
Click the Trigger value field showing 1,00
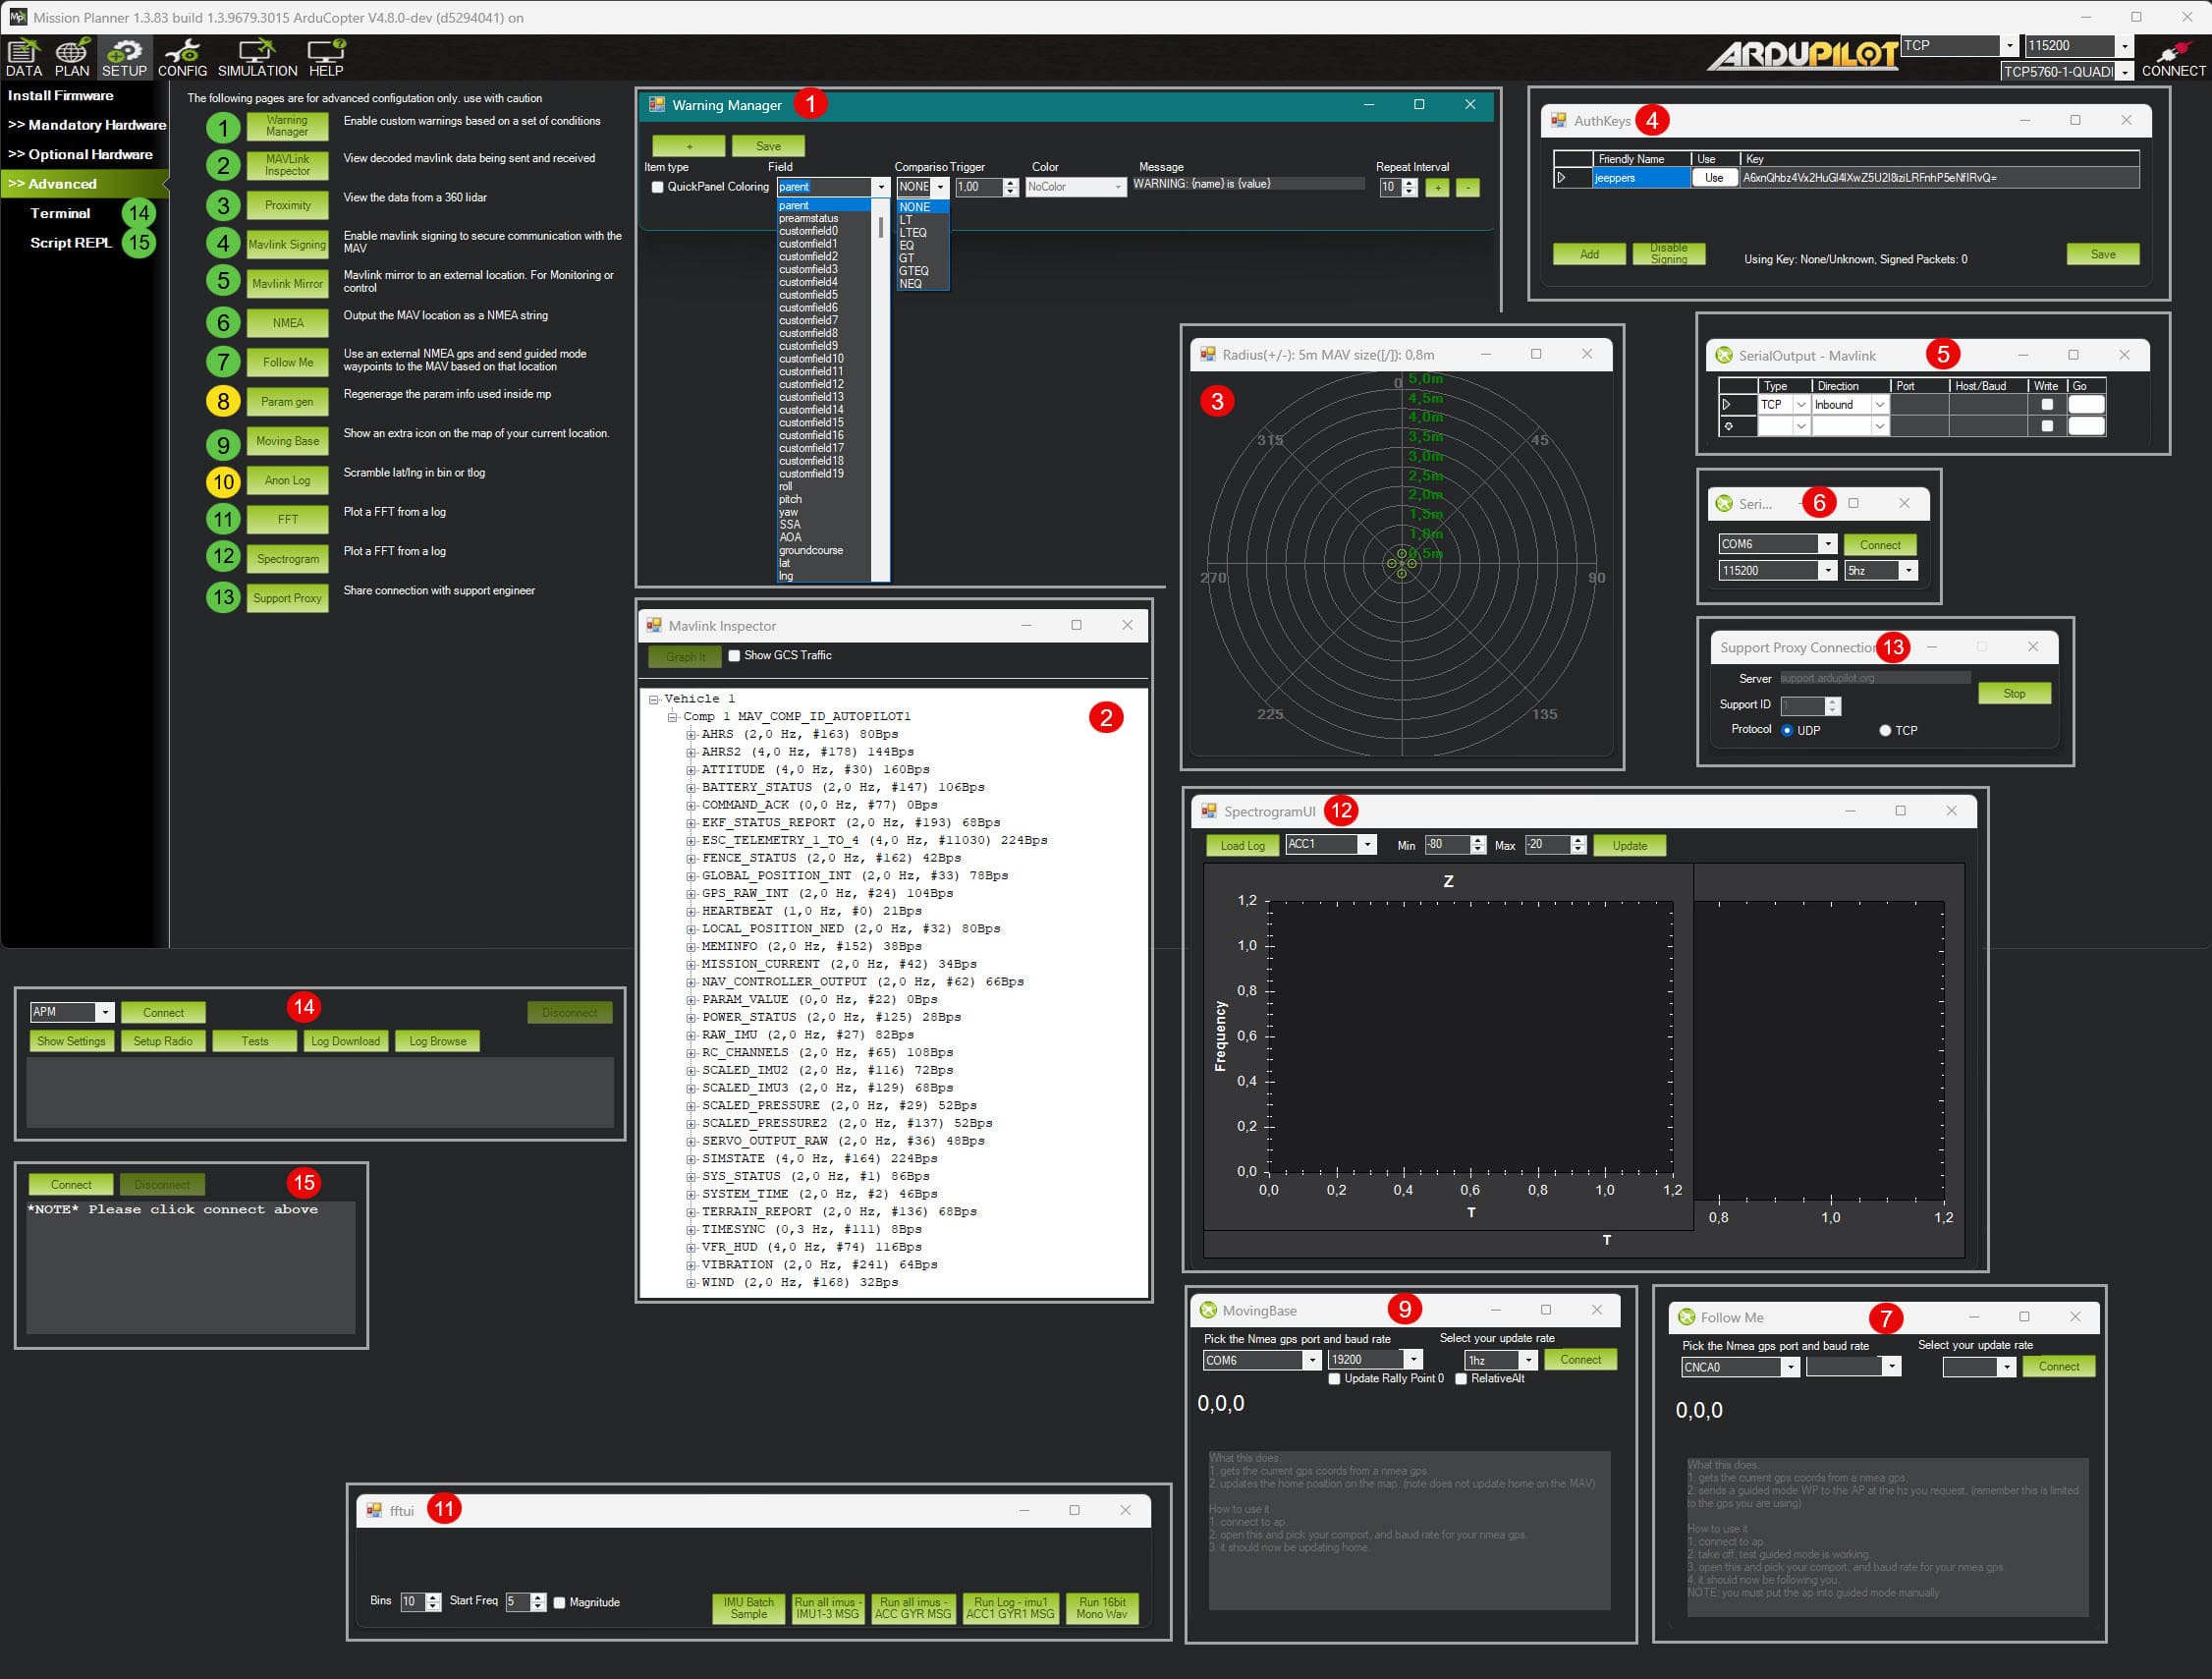click(978, 187)
